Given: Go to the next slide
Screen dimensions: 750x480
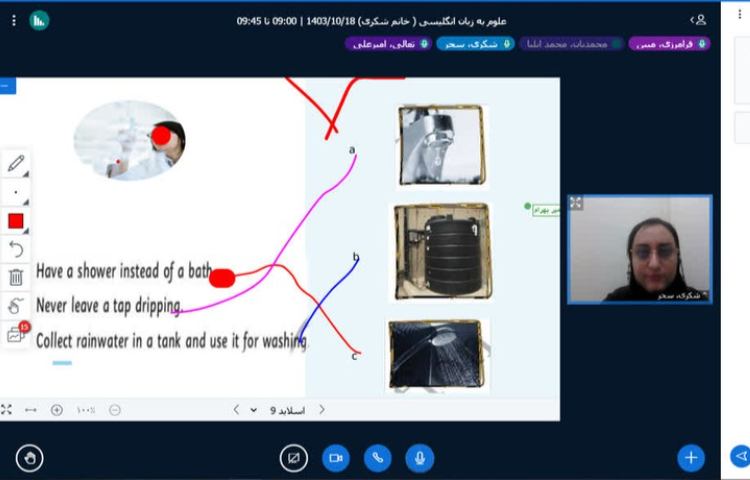Looking at the screenshot, I should coord(322,410).
